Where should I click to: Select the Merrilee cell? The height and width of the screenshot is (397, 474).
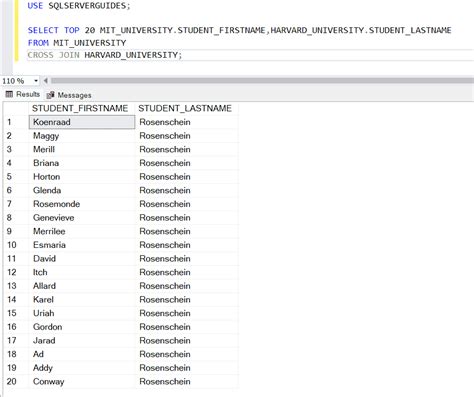(82, 231)
